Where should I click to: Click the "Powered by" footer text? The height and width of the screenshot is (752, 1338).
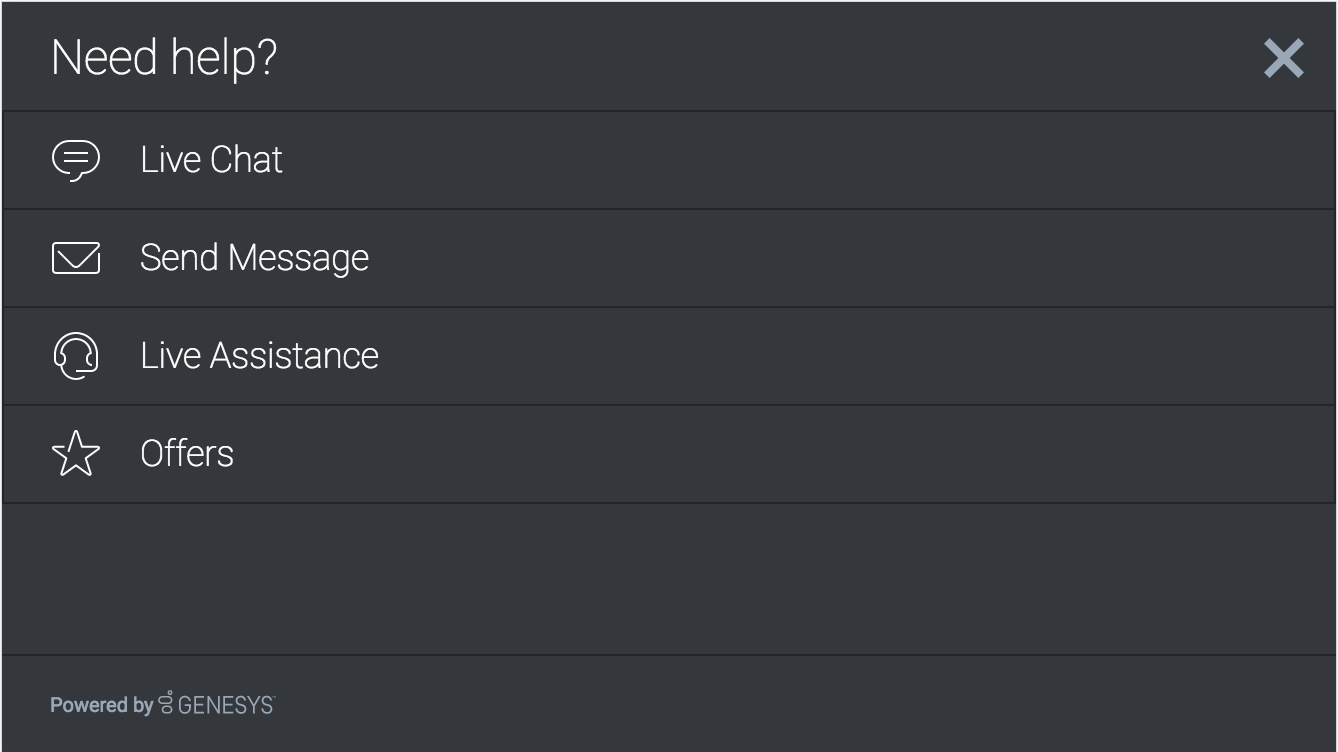click(x=101, y=705)
